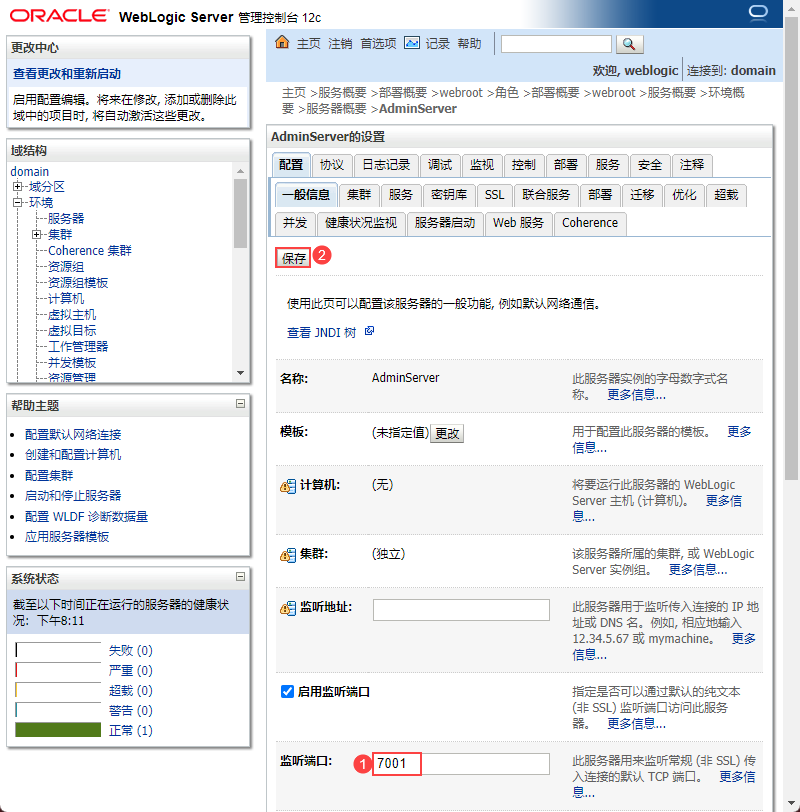Select the 超载 sub-tab
Viewport: 800px width, 812px height.
(x=726, y=195)
